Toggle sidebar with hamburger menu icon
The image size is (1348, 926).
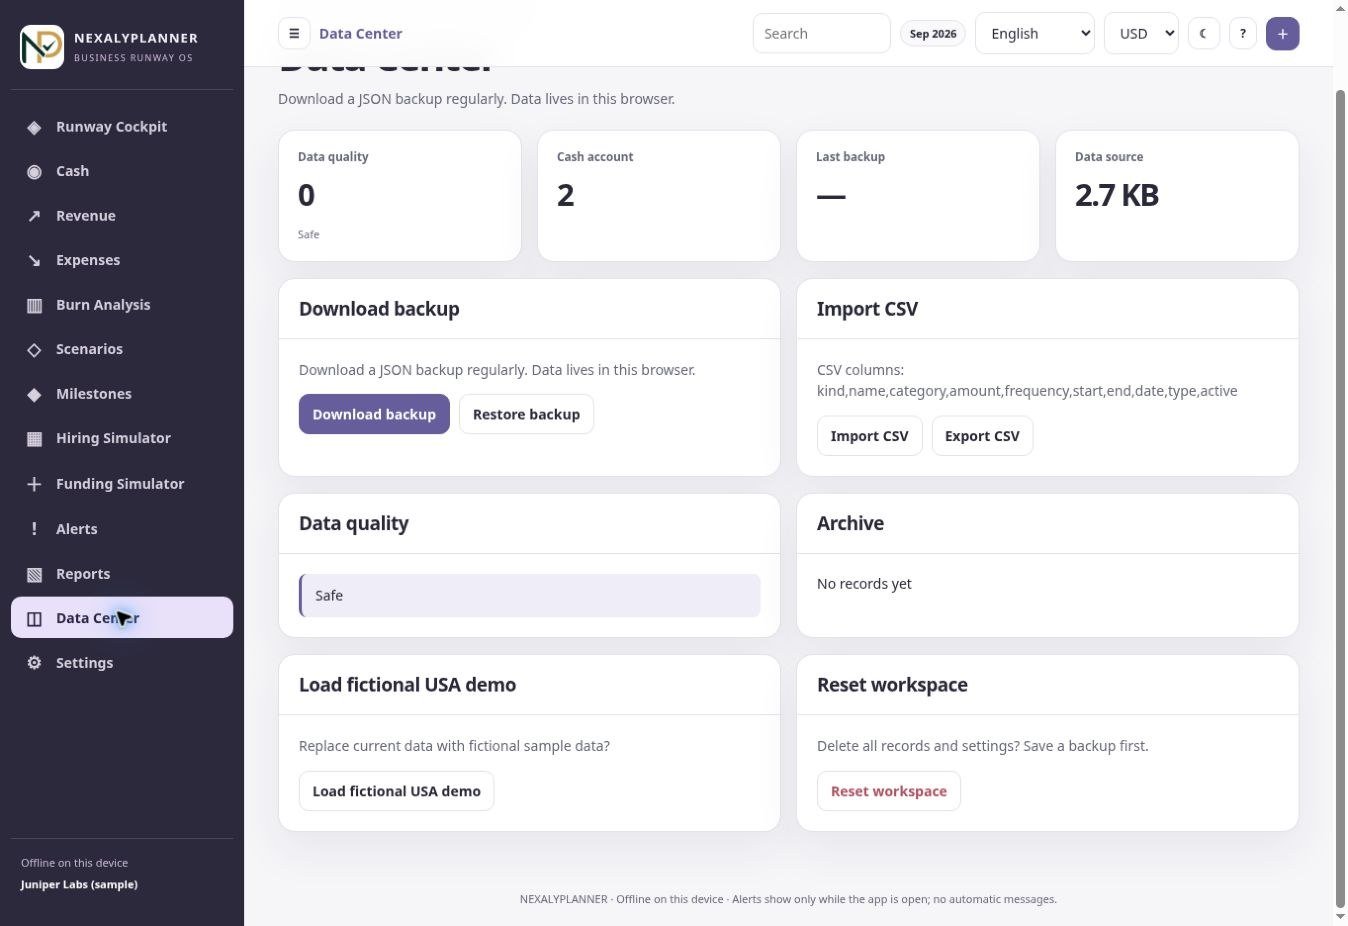pos(294,33)
